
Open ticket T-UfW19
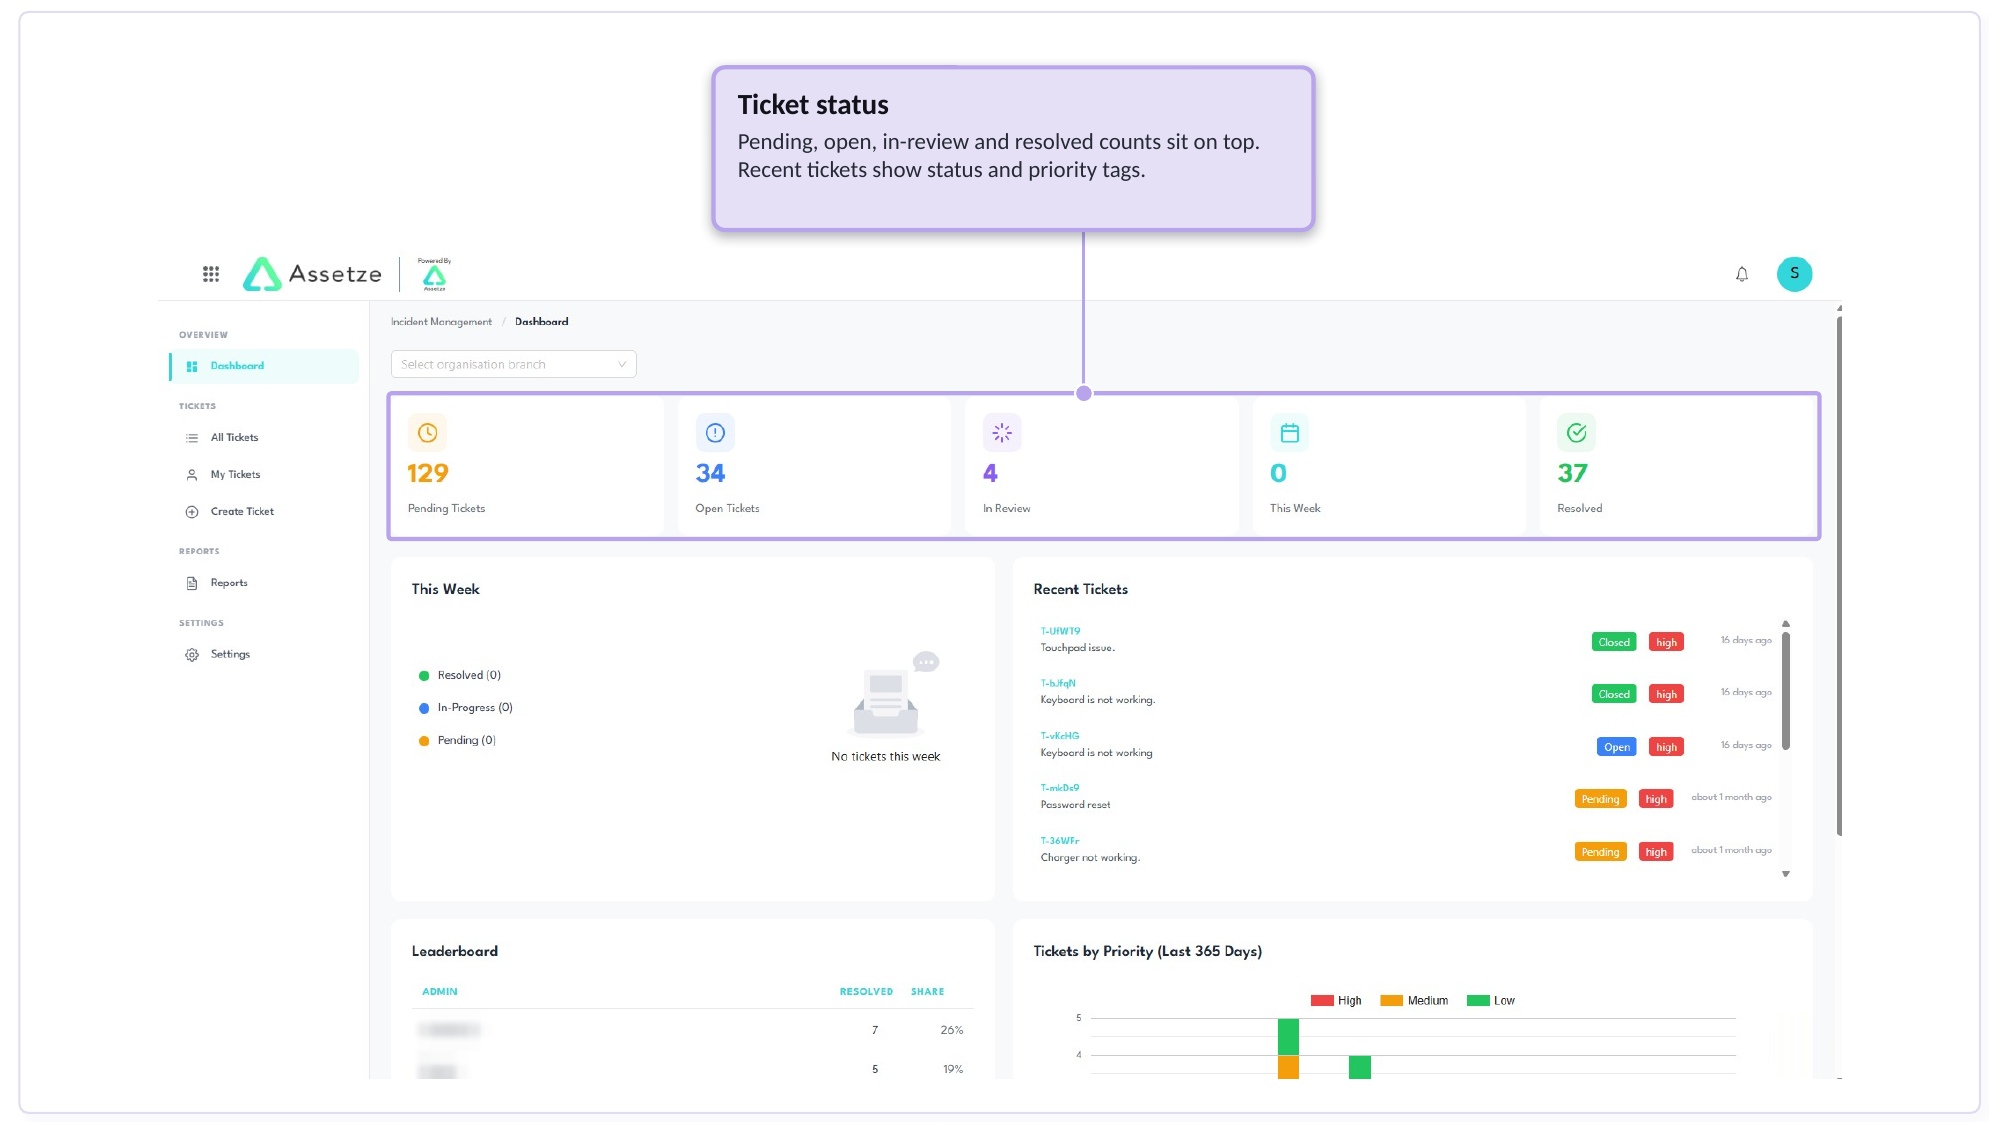click(1060, 632)
